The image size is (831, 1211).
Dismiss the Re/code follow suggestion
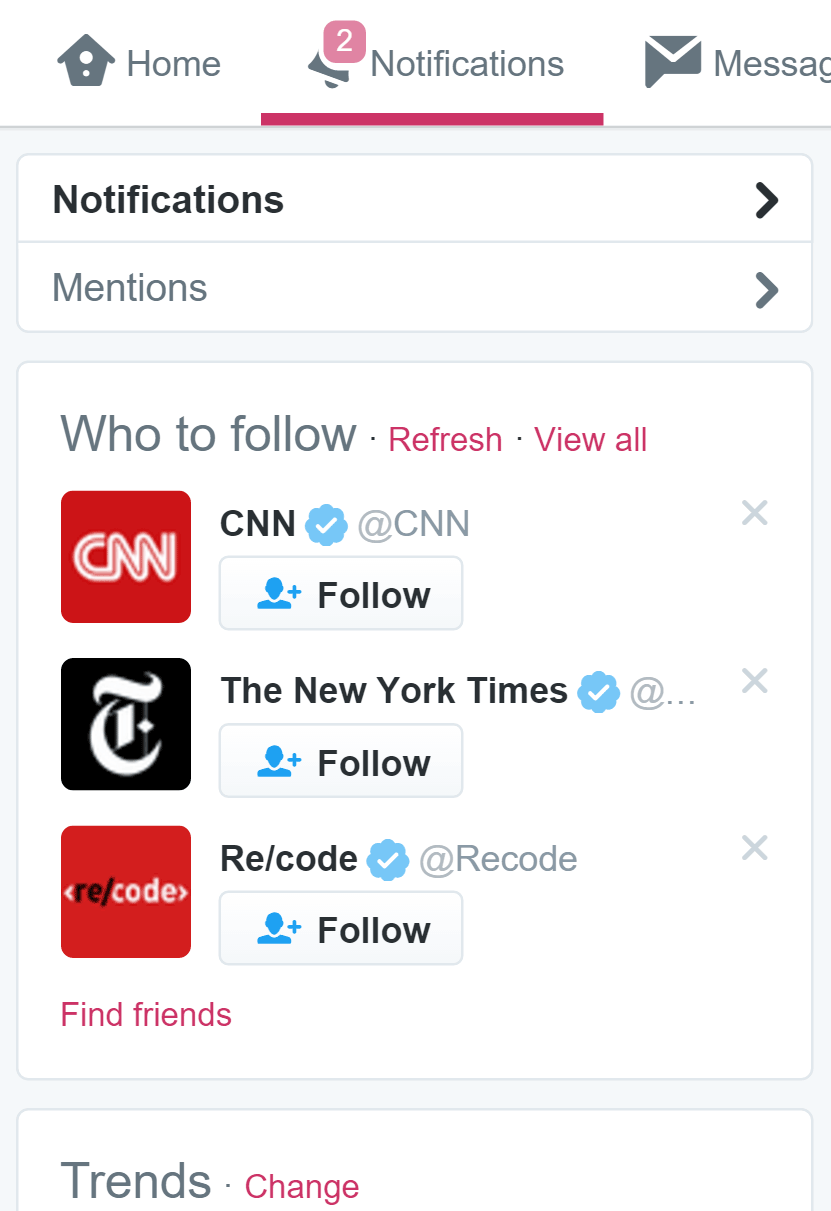tap(754, 849)
